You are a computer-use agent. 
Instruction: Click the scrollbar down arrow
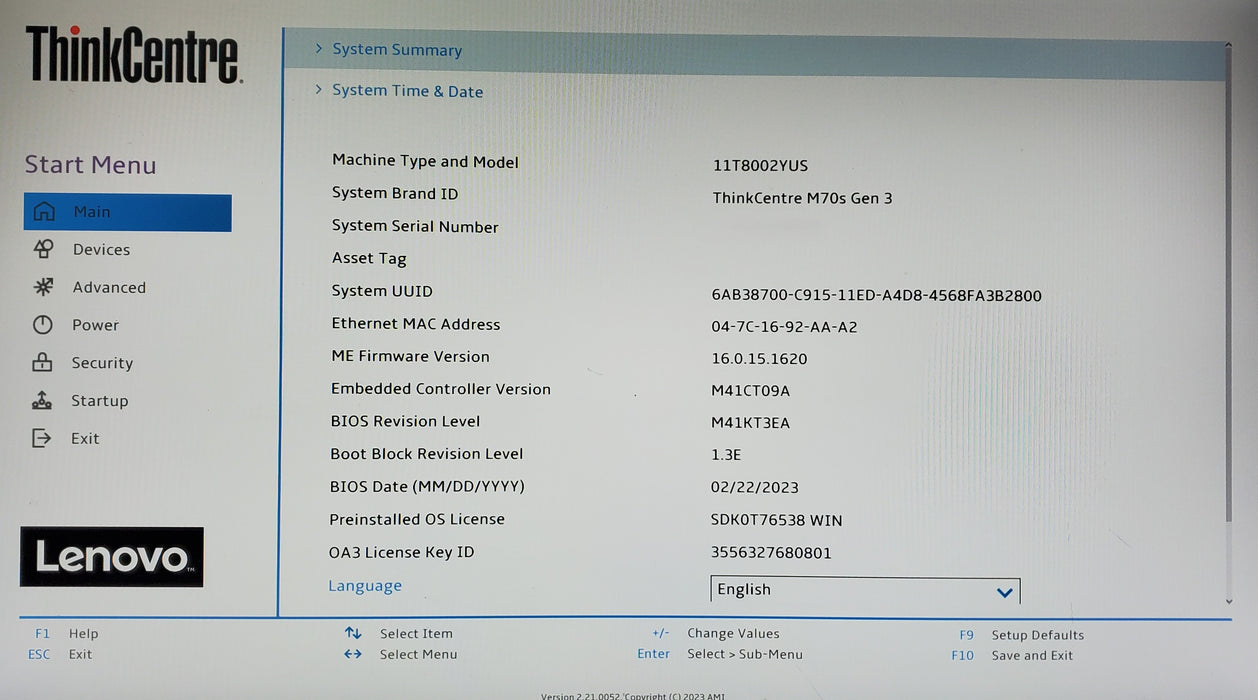[1229, 601]
